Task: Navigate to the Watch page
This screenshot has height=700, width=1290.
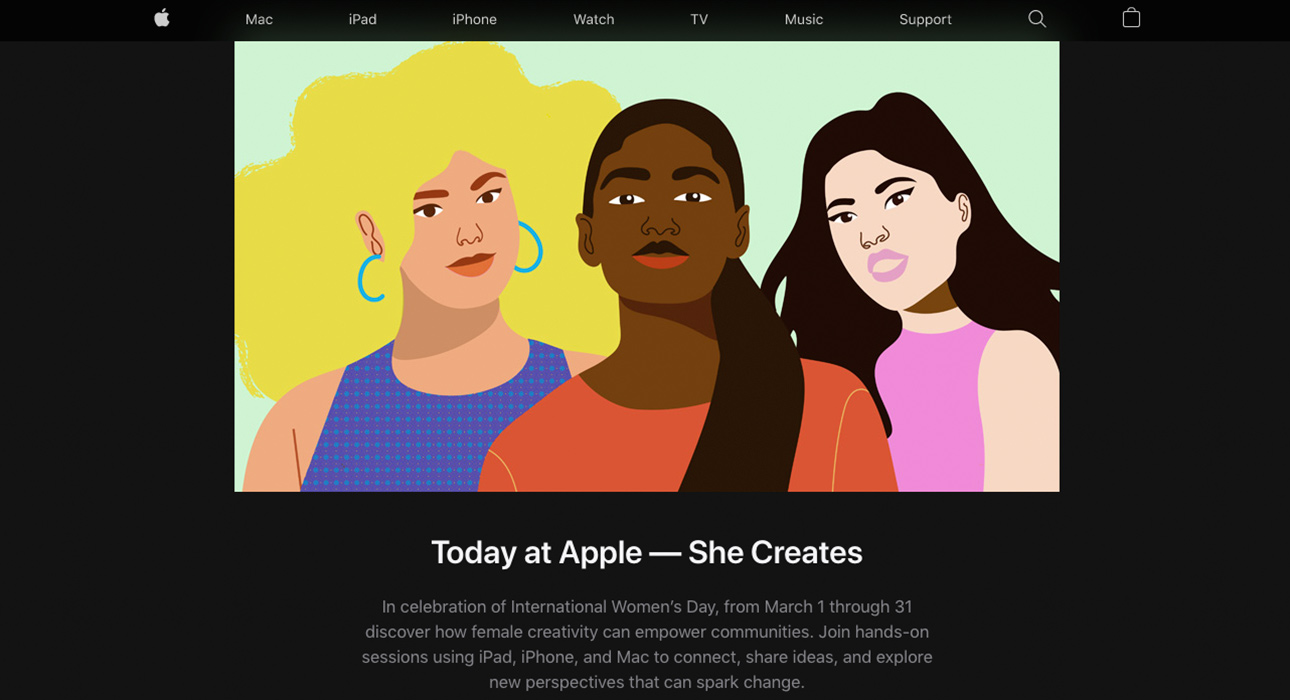Action: 593,19
